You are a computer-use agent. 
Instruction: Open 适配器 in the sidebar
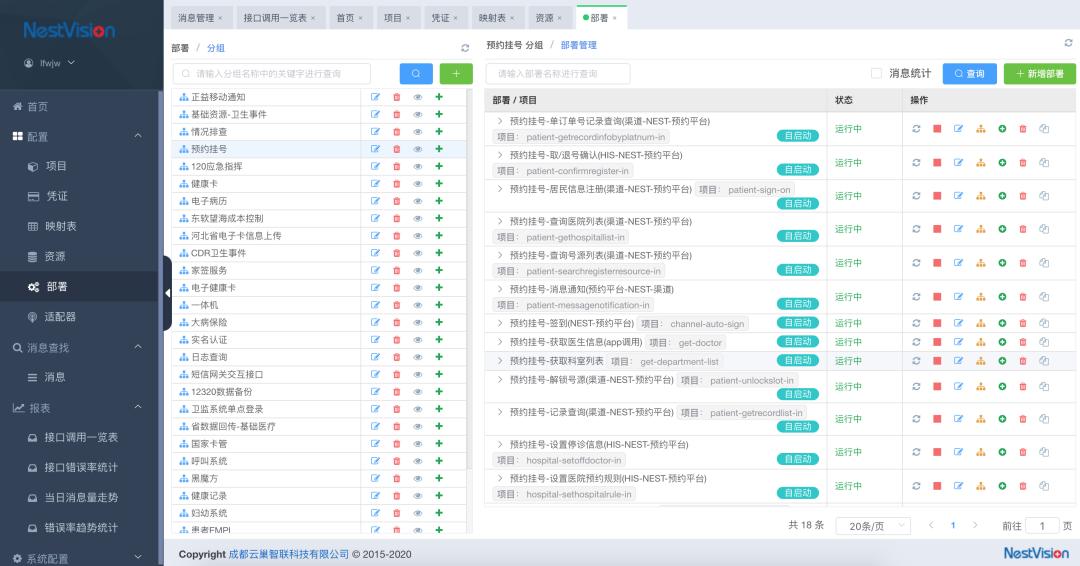click(60, 317)
